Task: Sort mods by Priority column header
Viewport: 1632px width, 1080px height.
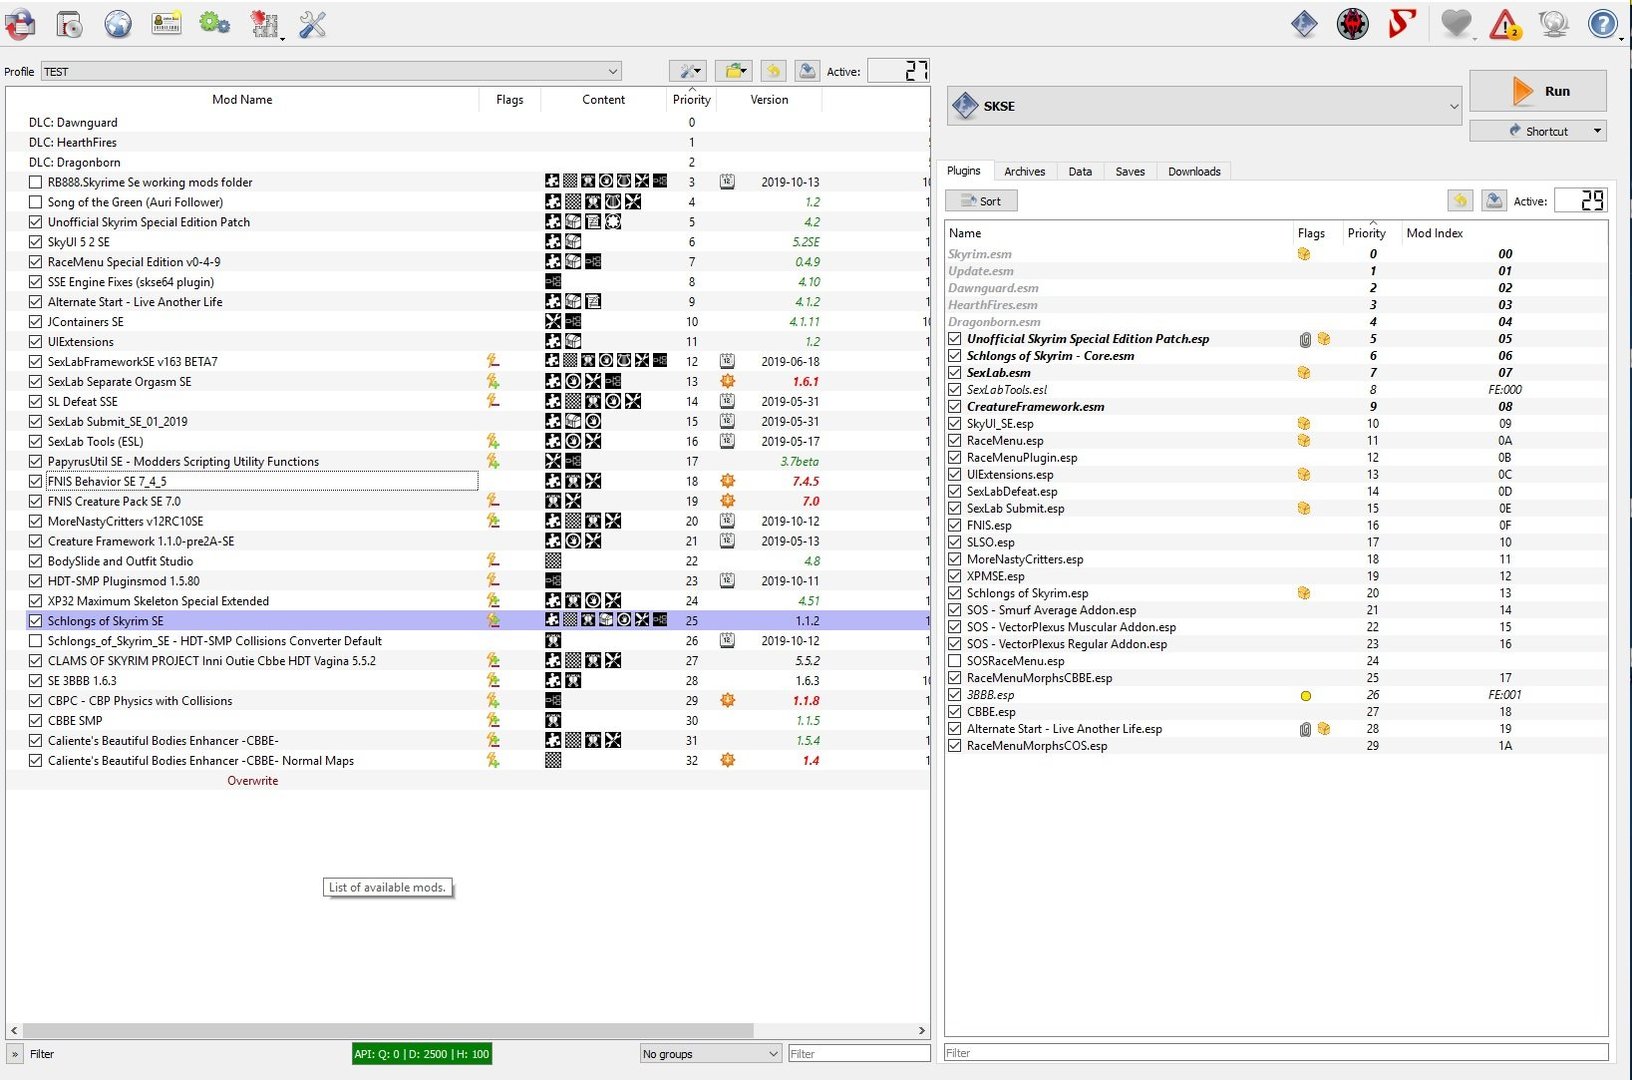Action: (x=692, y=99)
